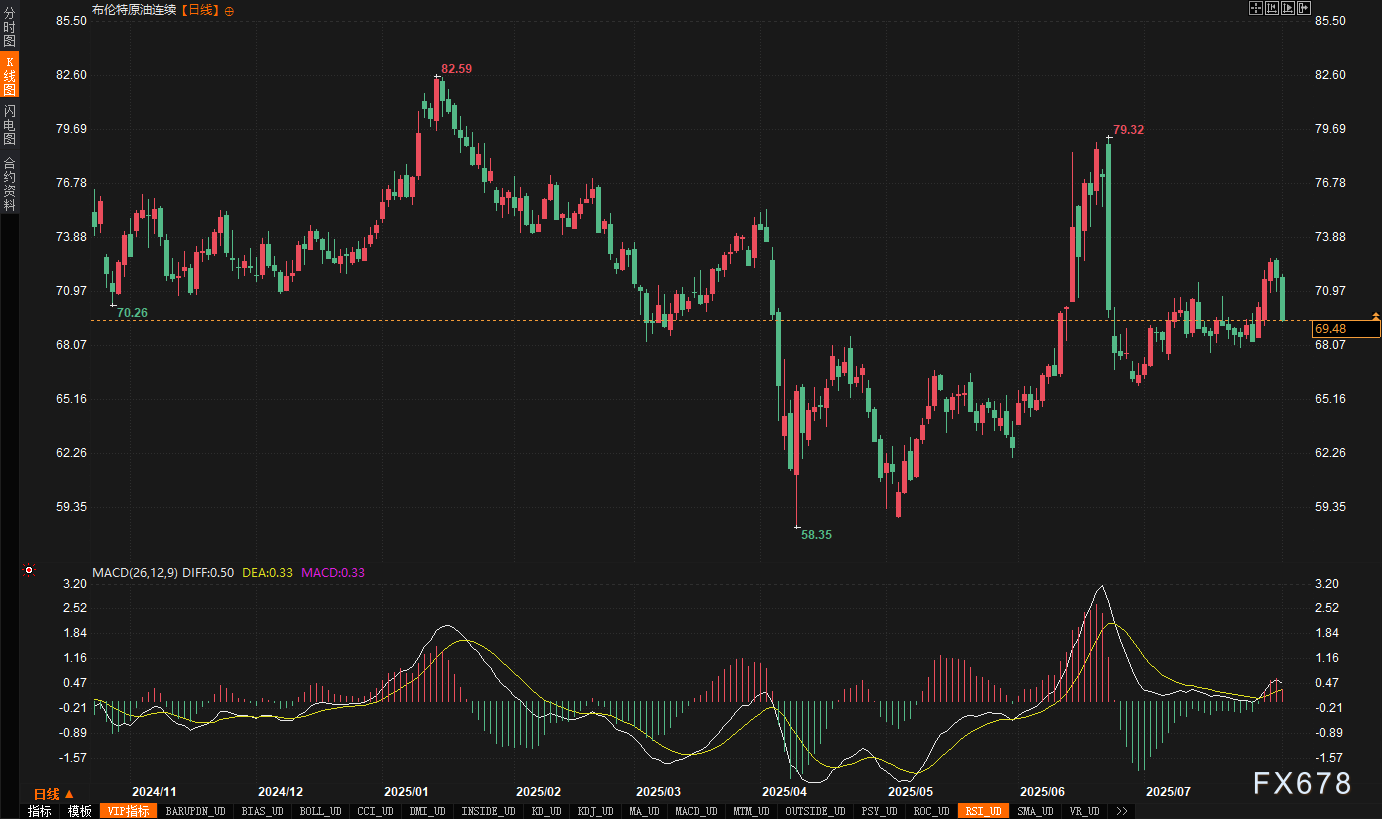
Task: Apply the BOLL_UD indicator
Action: tap(321, 811)
